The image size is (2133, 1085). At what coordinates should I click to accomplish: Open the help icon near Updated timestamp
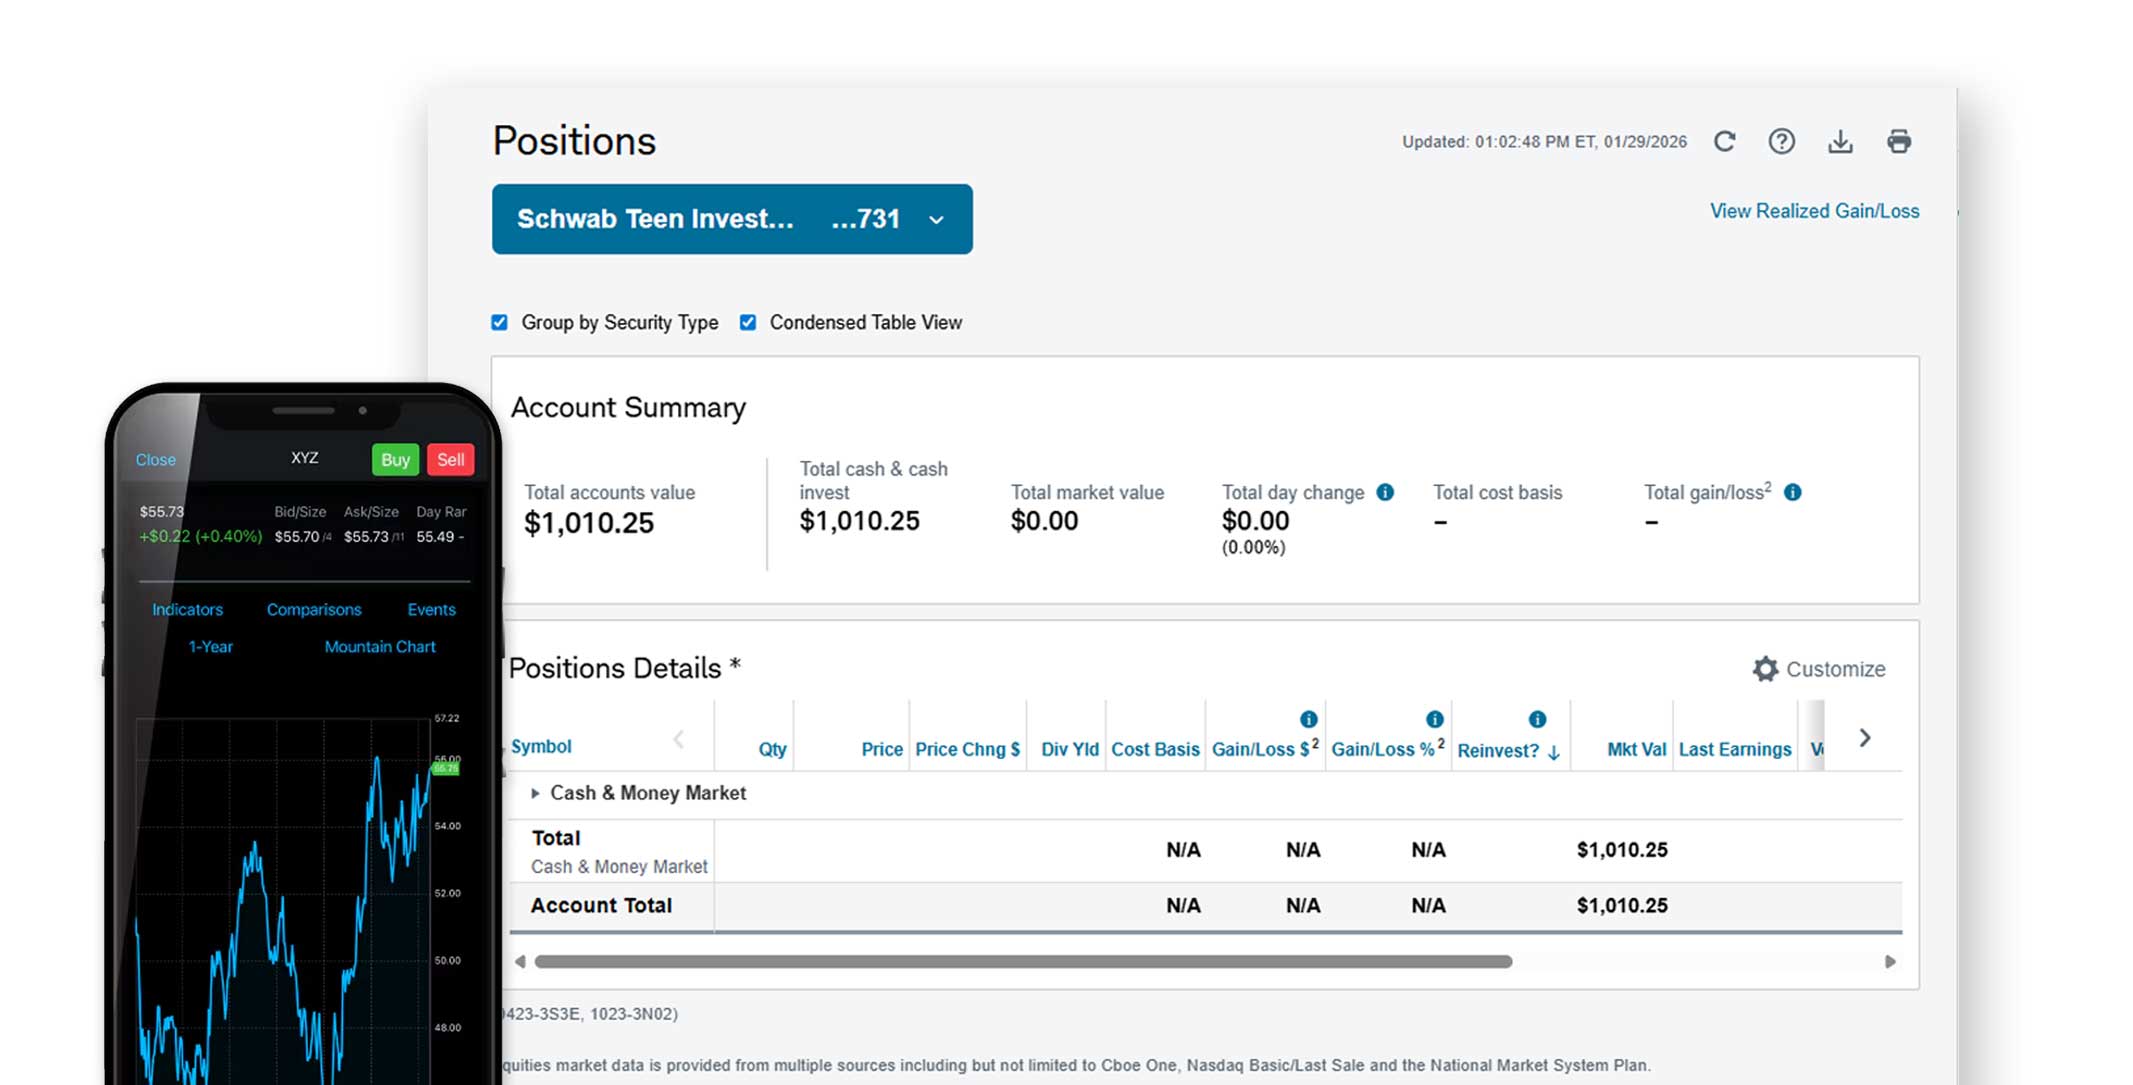[x=1782, y=141]
